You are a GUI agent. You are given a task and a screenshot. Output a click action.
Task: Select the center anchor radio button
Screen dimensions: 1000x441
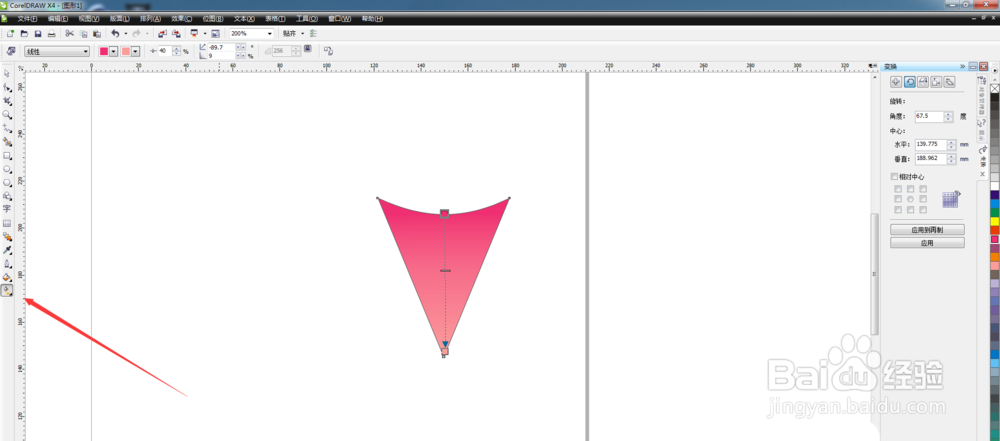point(911,199)
